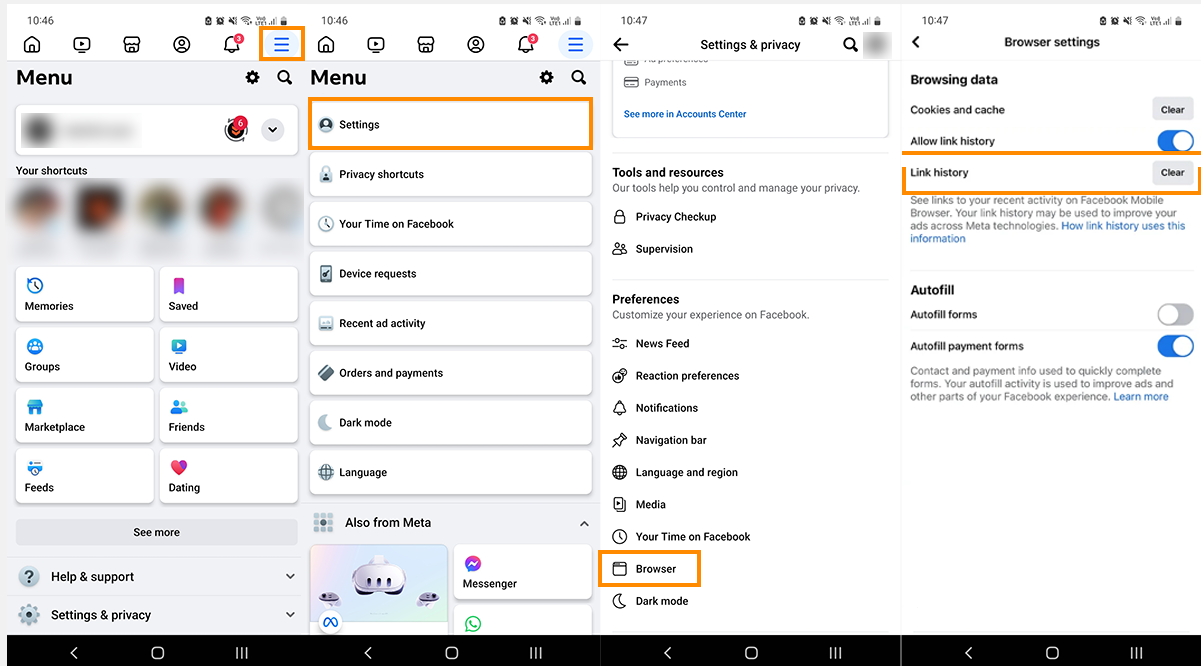Go back from Settings & privacy screen
Screen dimensions: 1201x666
pos(621,44)
